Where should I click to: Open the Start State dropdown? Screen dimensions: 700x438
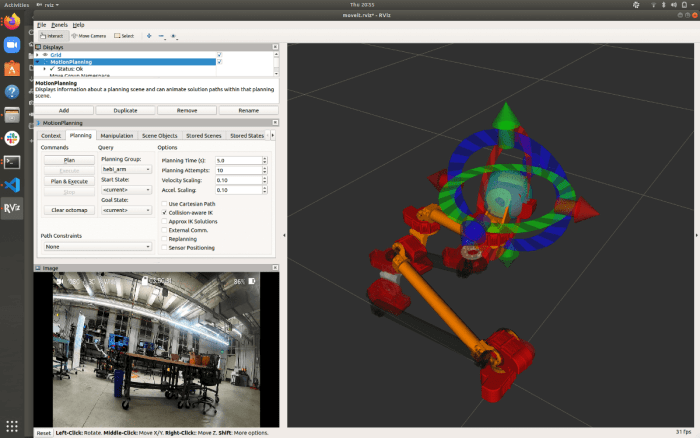tap(126, 190)
